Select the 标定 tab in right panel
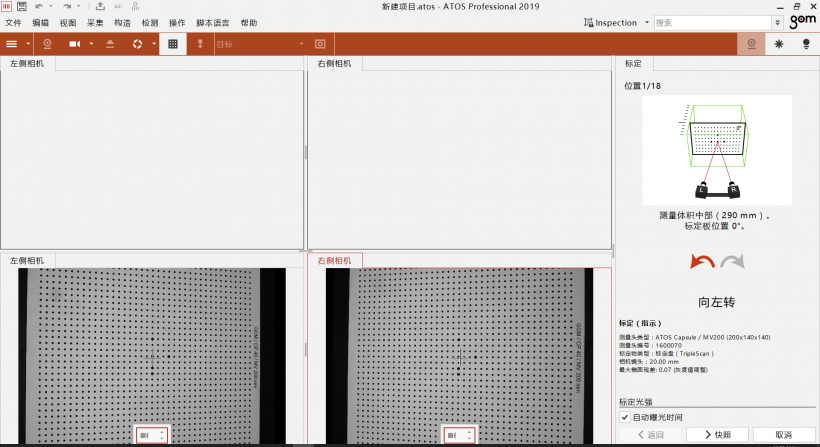Viewport: 820px width, 447px height. tap(633, 63)
